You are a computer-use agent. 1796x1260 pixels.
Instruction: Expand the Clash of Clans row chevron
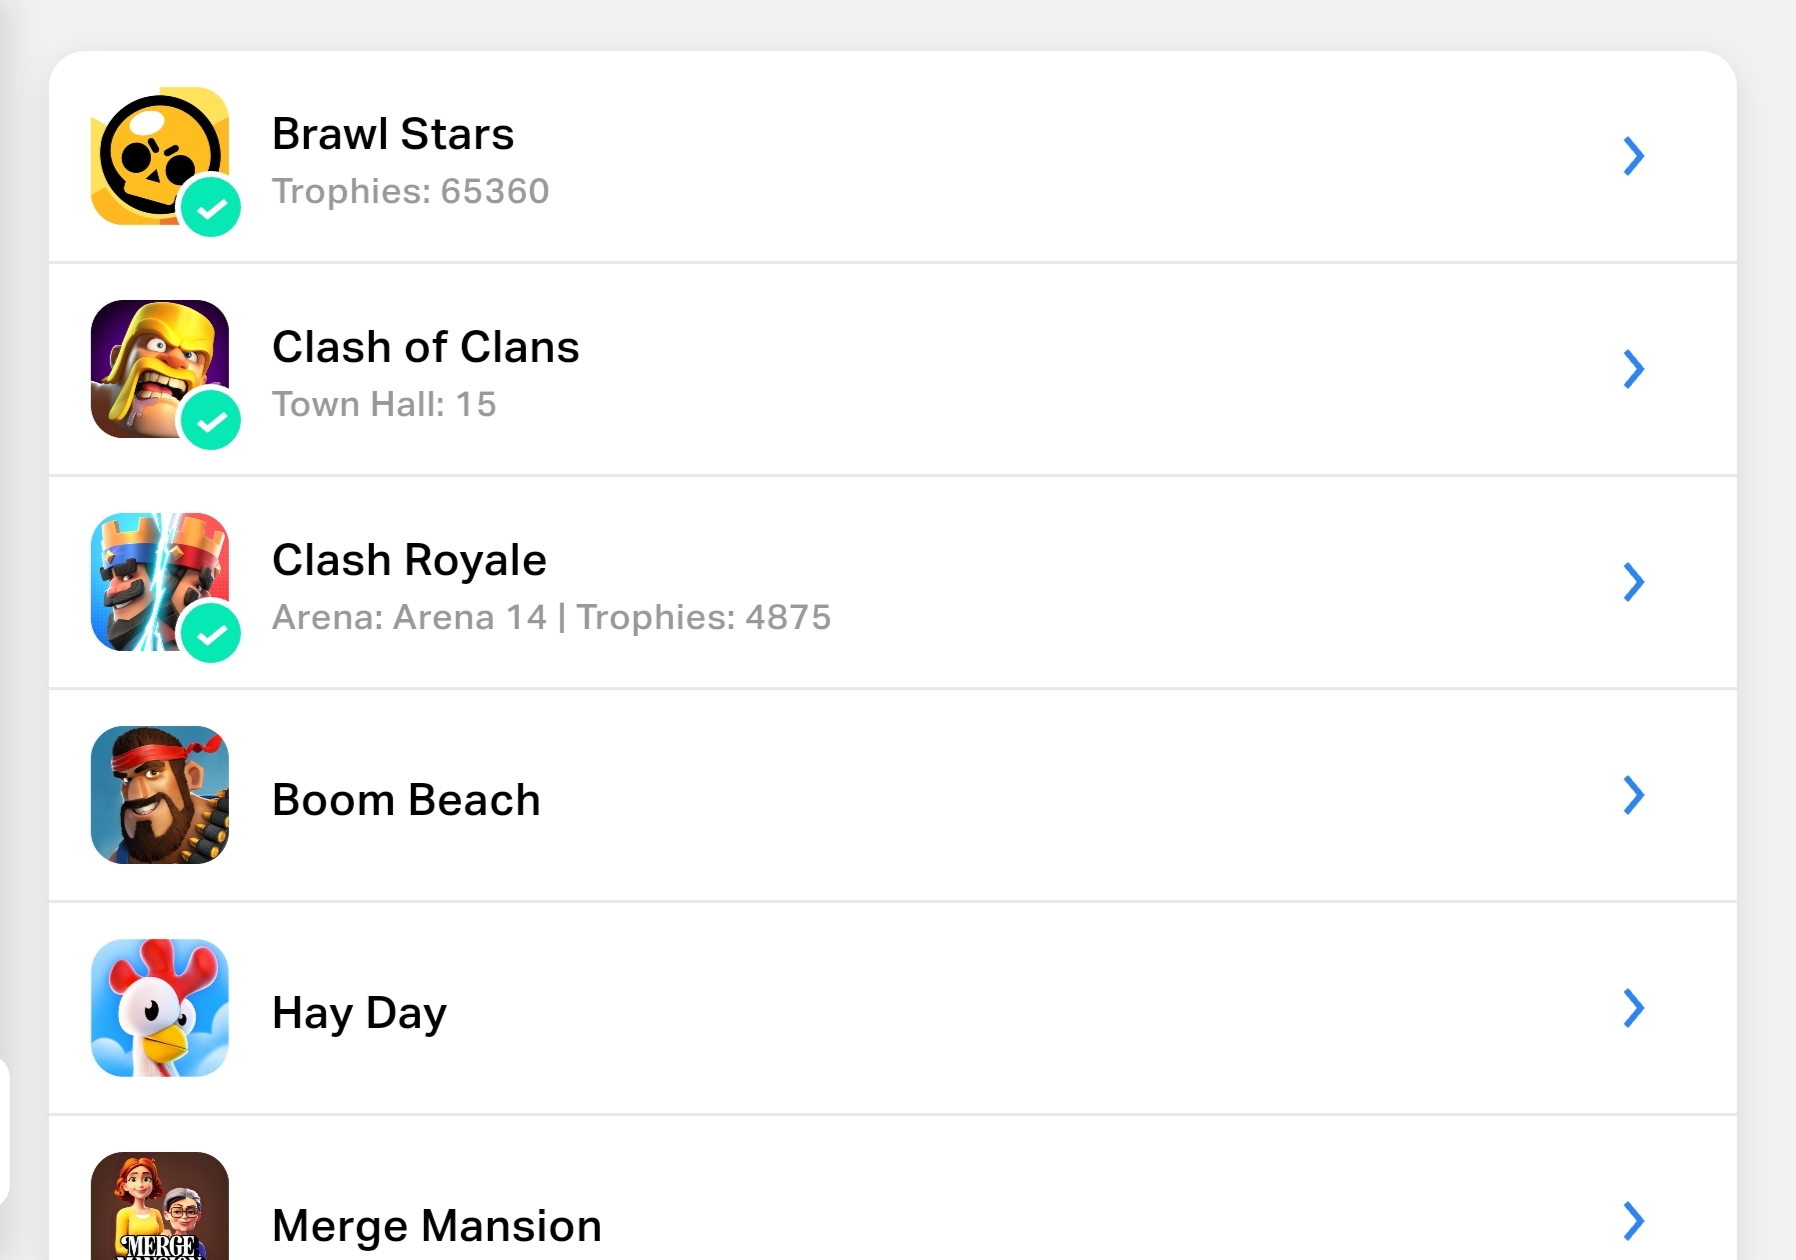(x=1633, y=369)
